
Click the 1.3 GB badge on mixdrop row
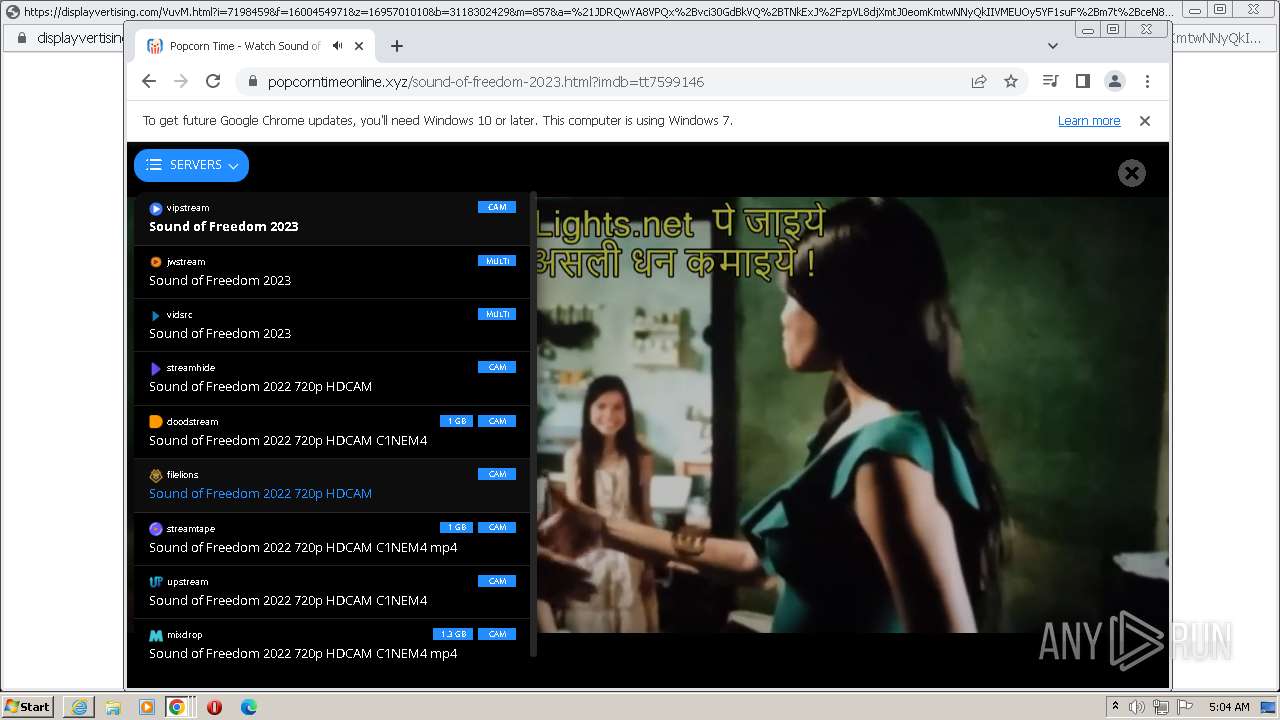(x=453, y=634)
